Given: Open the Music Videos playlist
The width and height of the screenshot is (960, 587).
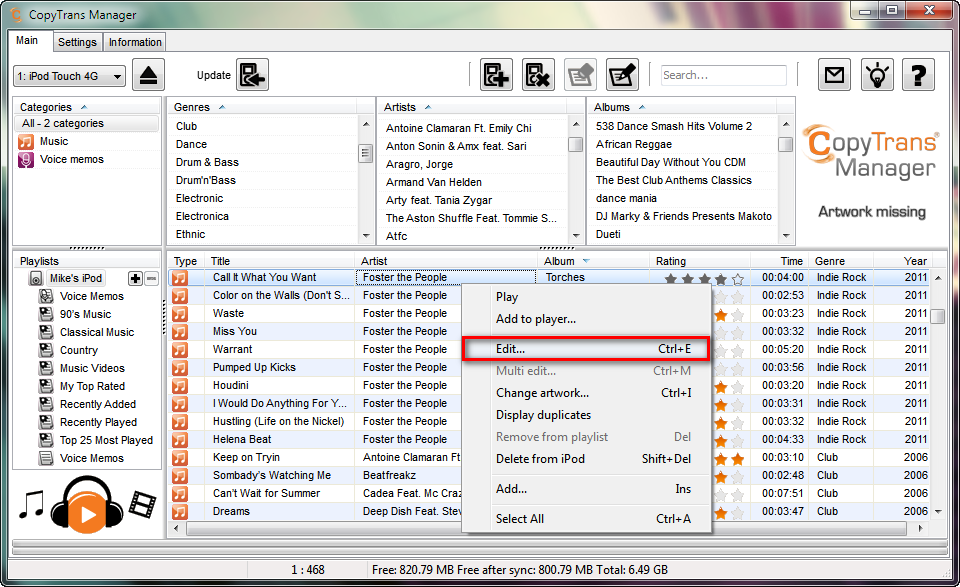Looking at the screenshot, I should pyautogui.click(x=92, y=368).
